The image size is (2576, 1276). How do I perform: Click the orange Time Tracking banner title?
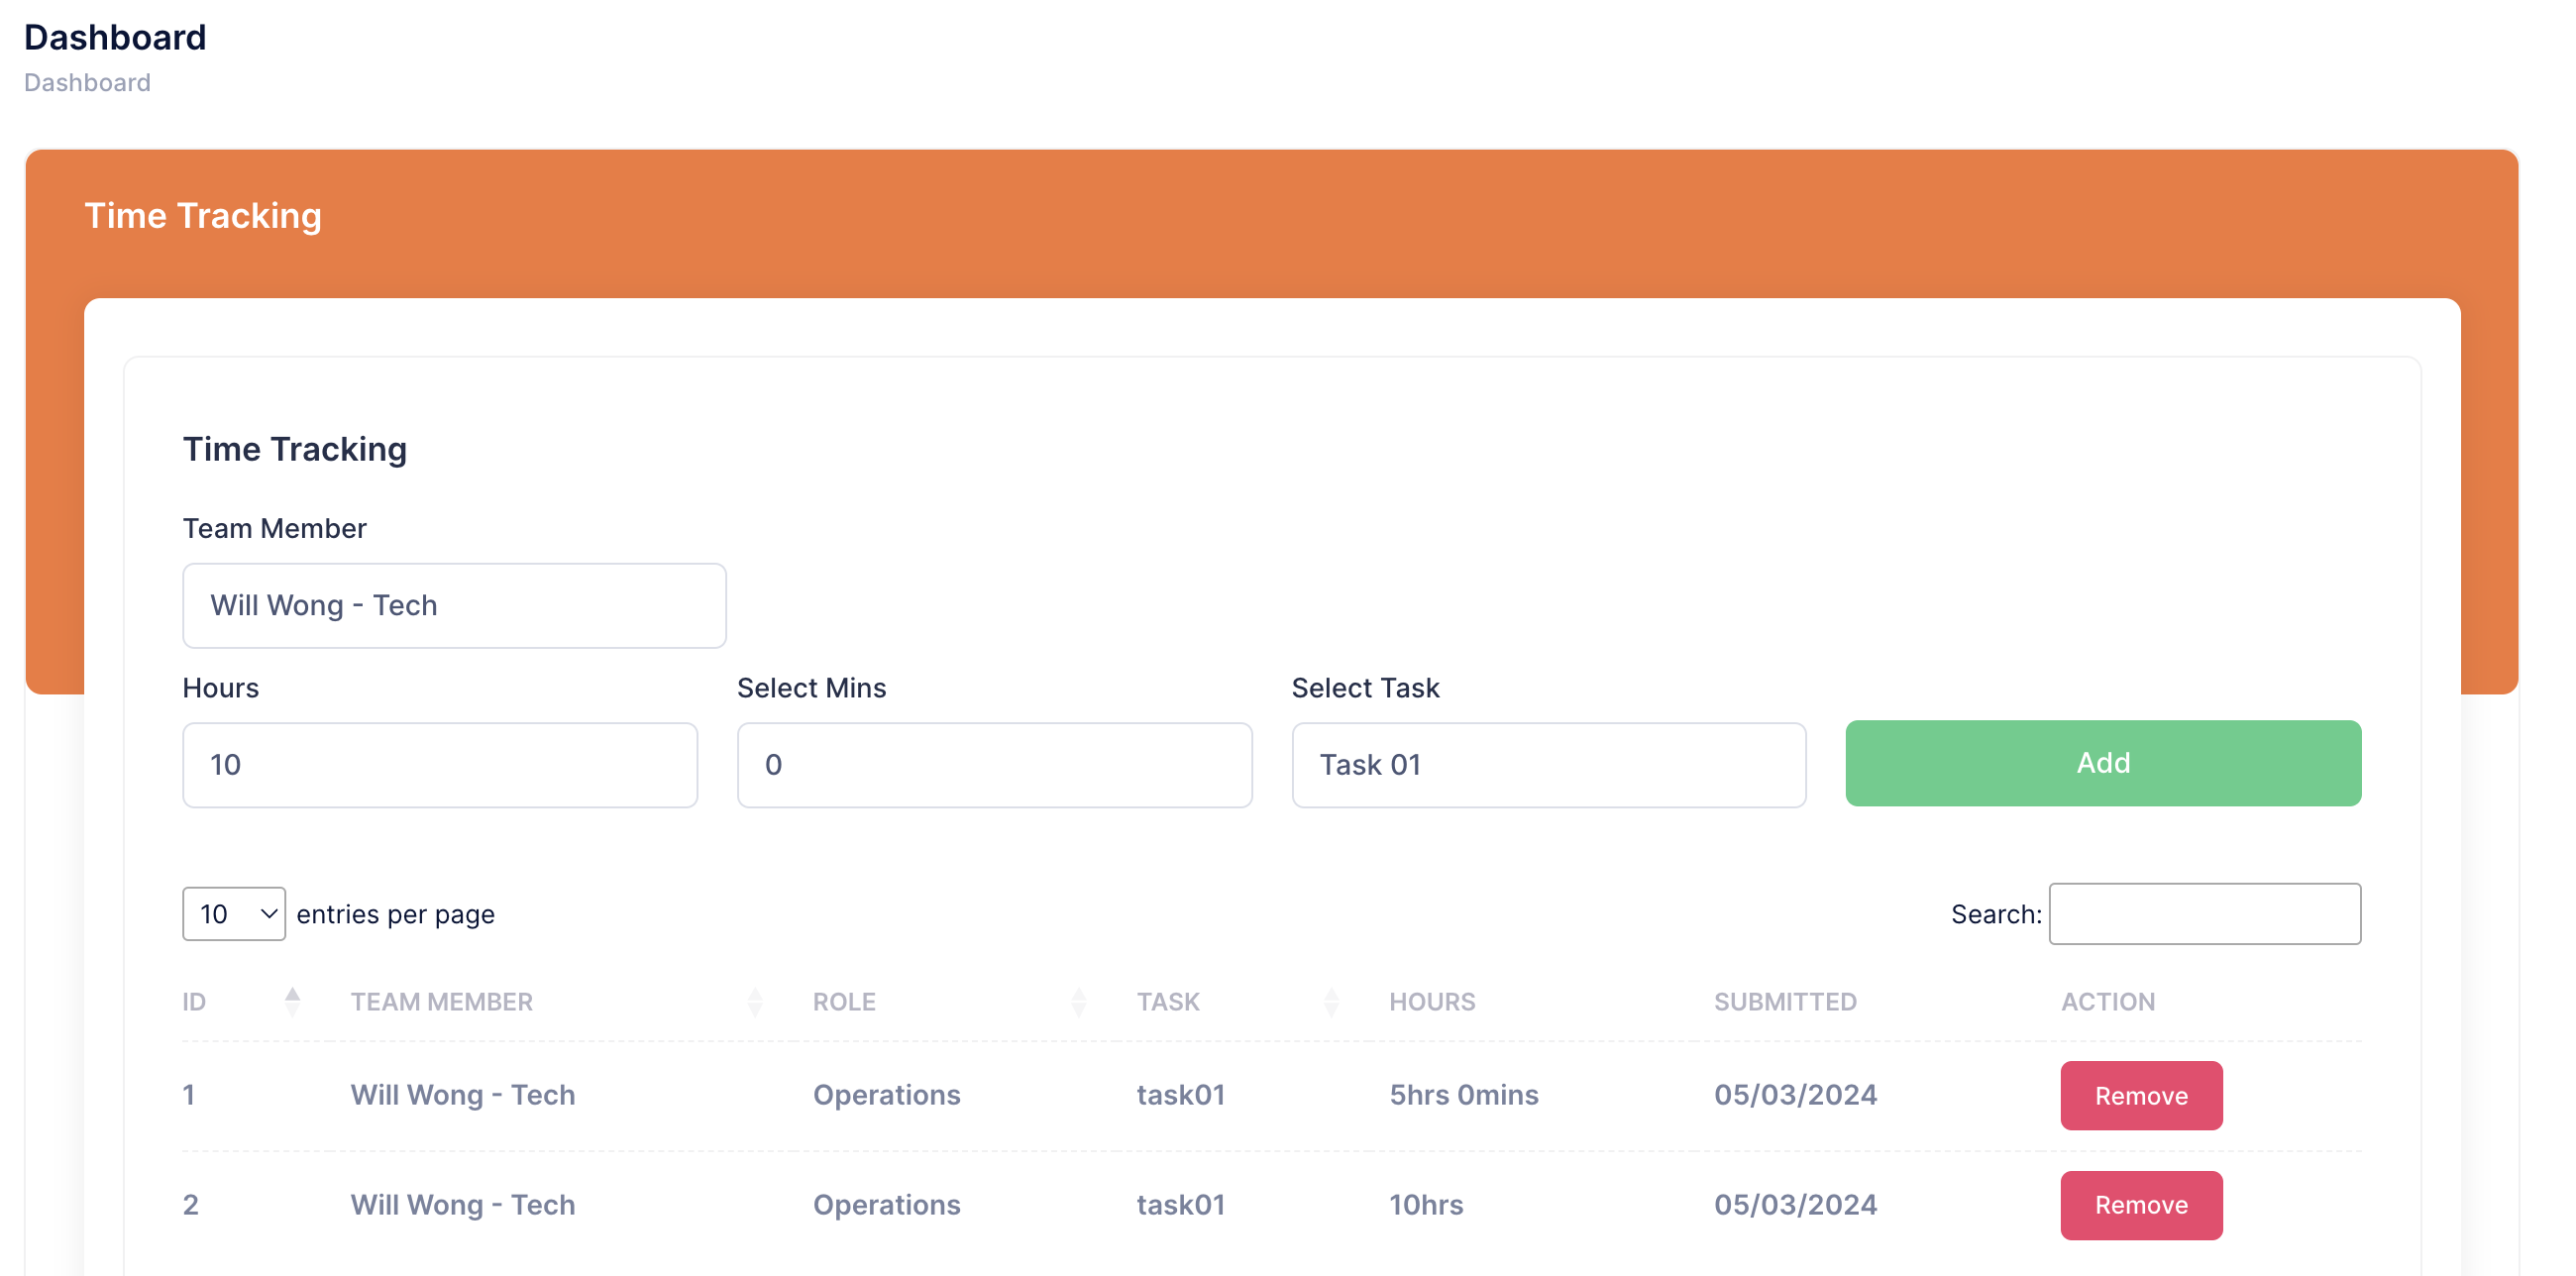pos(203,214)
